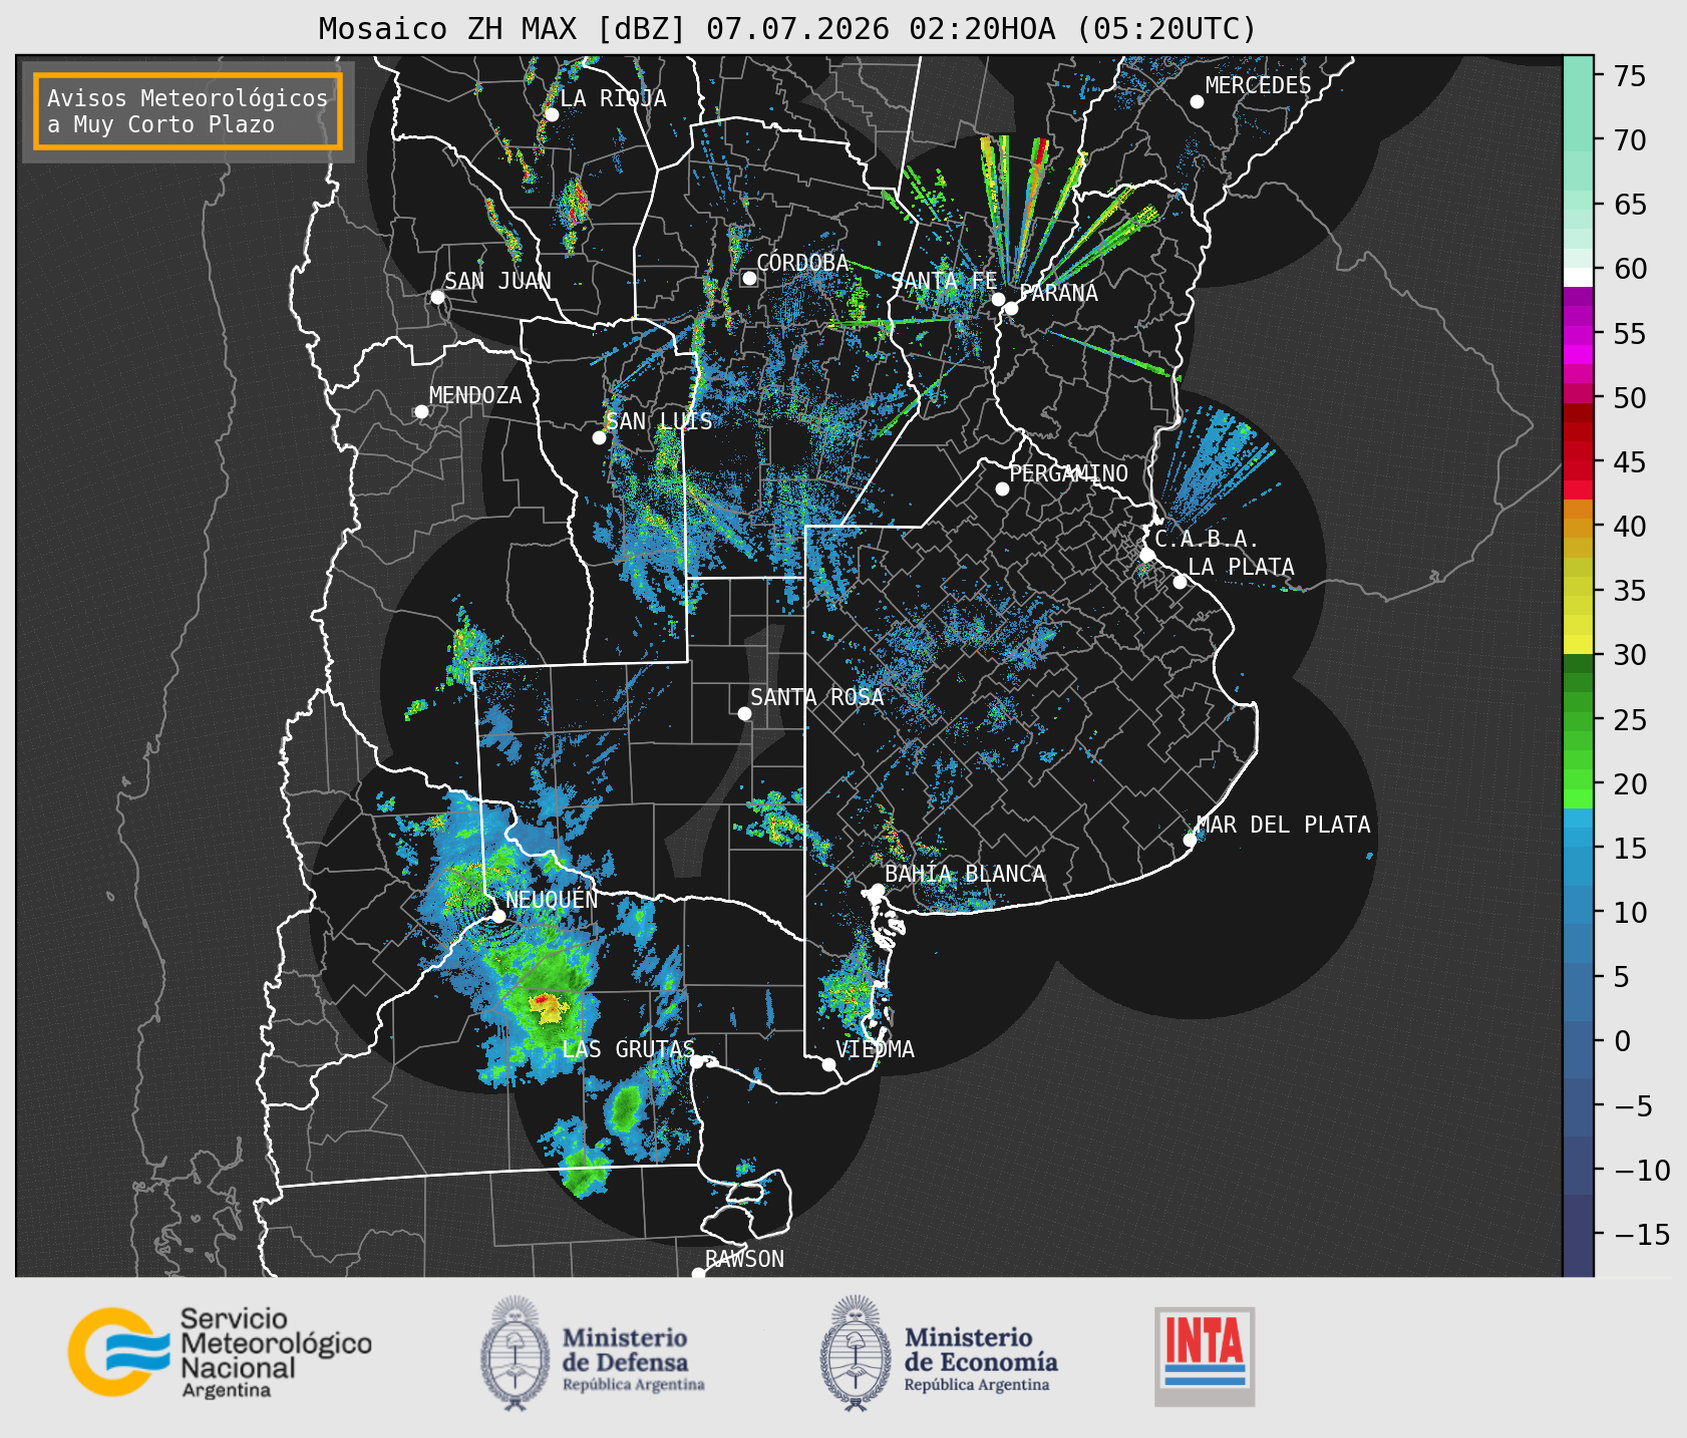The height and width of the screenshot is (1438, 1687).
Task: Click the INTA logo
Action: tap(1204, 1356)
